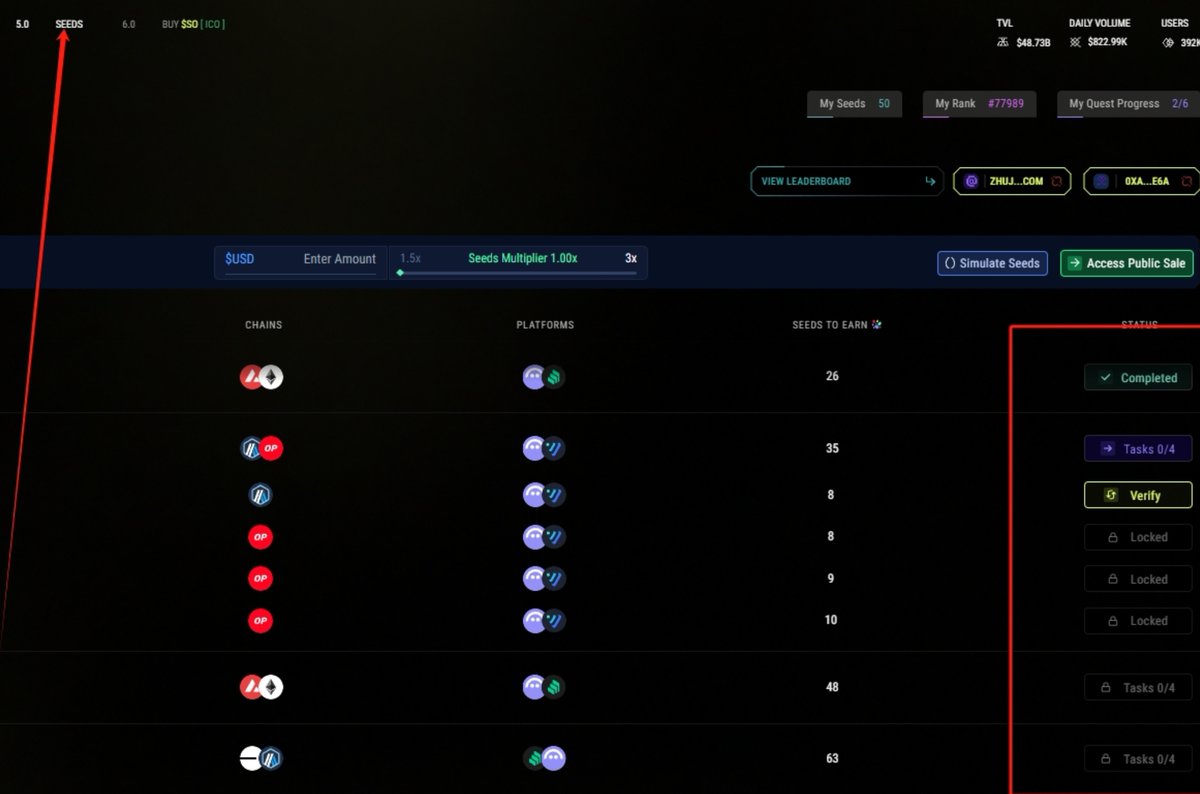
Task: Click the Users stat icon
Action: (1168, 42)
